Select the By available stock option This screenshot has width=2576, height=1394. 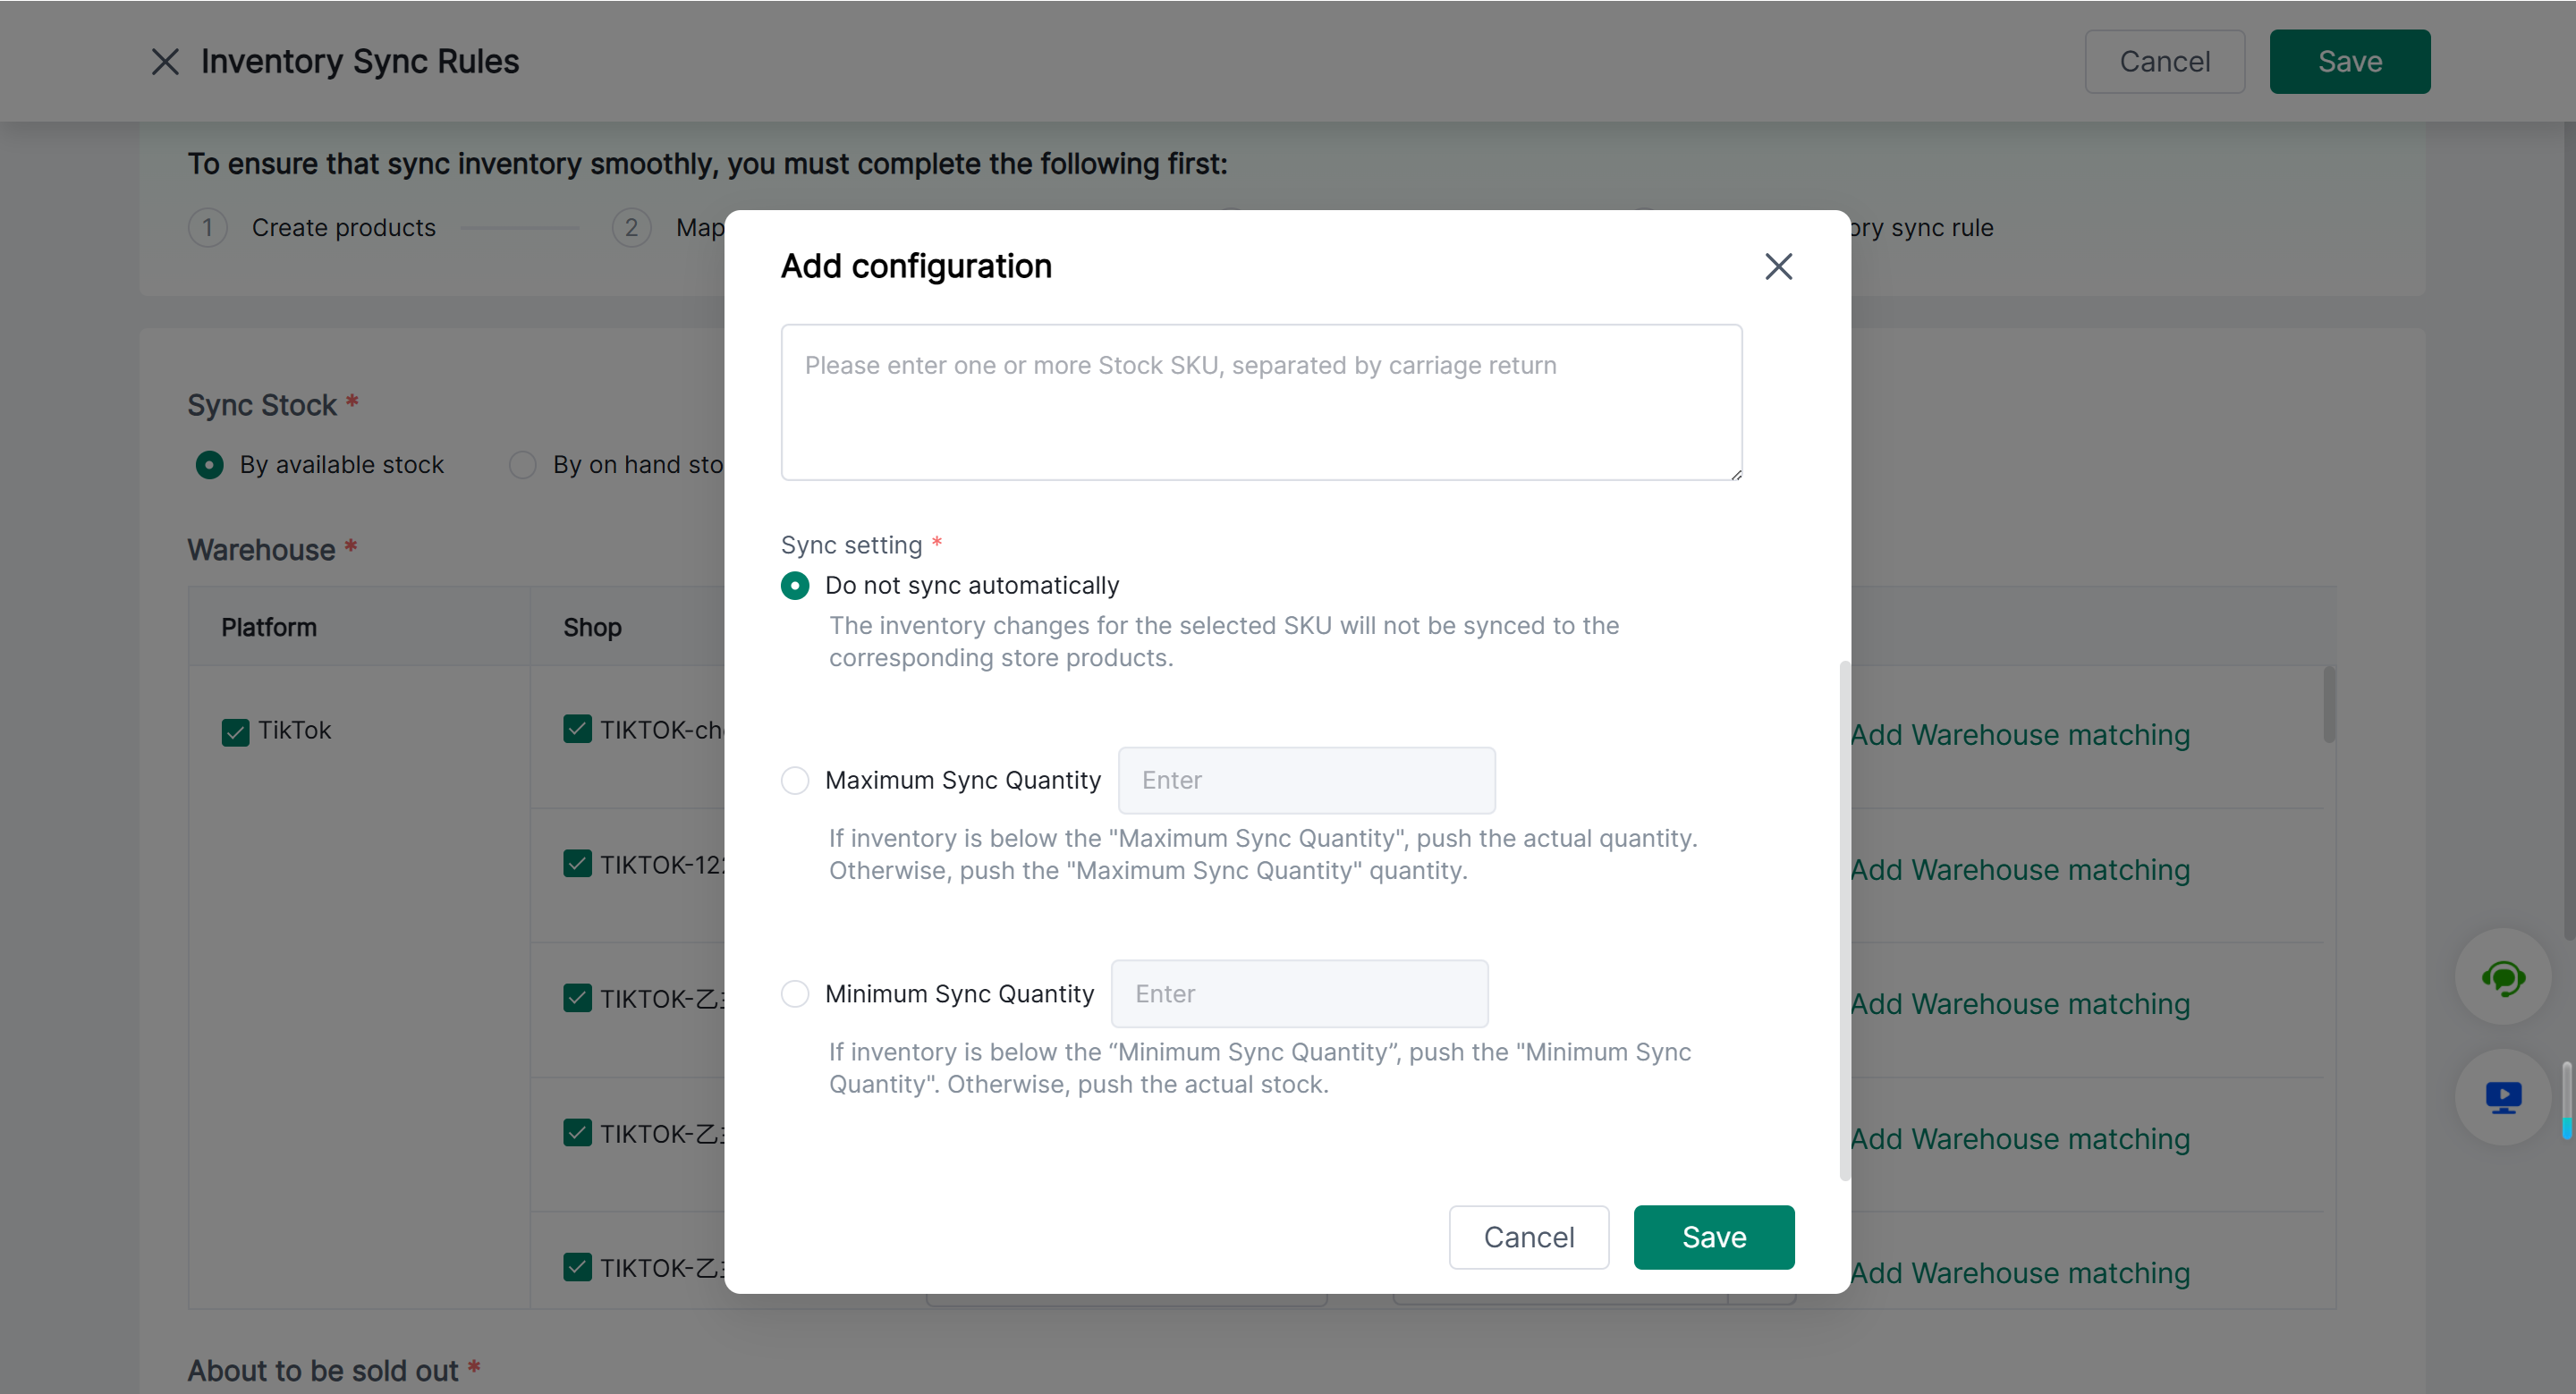[209, 464]
